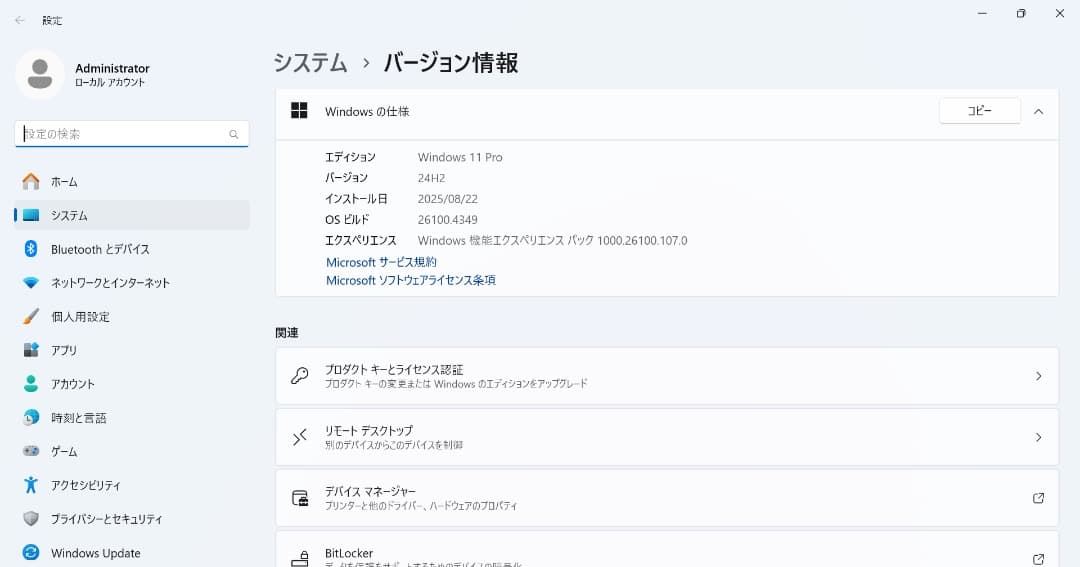Click the Accessibility figure icon
Viewport: 1080px width, 567px height.
30,485
